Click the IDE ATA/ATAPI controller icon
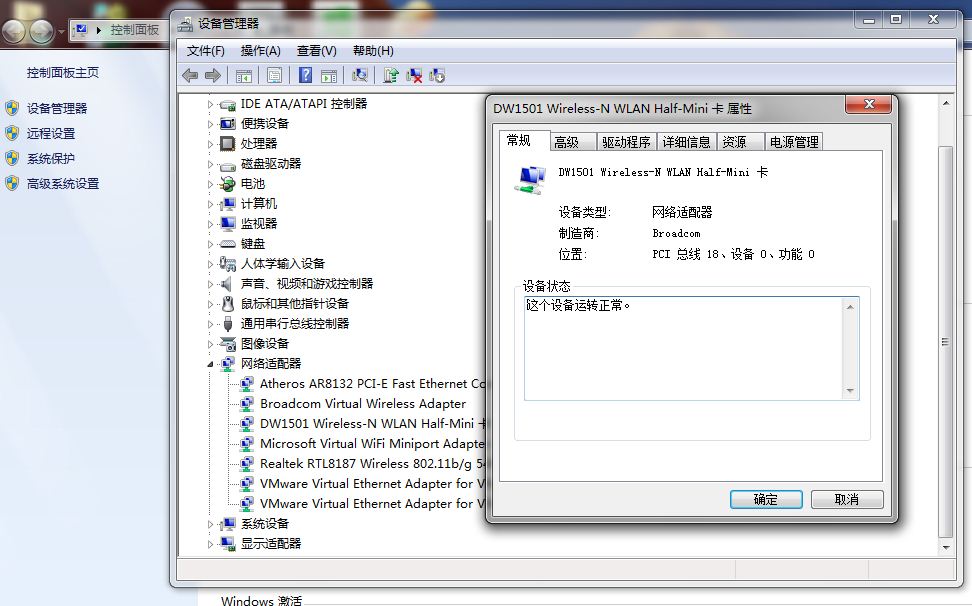The height and width of the screenshot is (606, 972). click(228, 105)
